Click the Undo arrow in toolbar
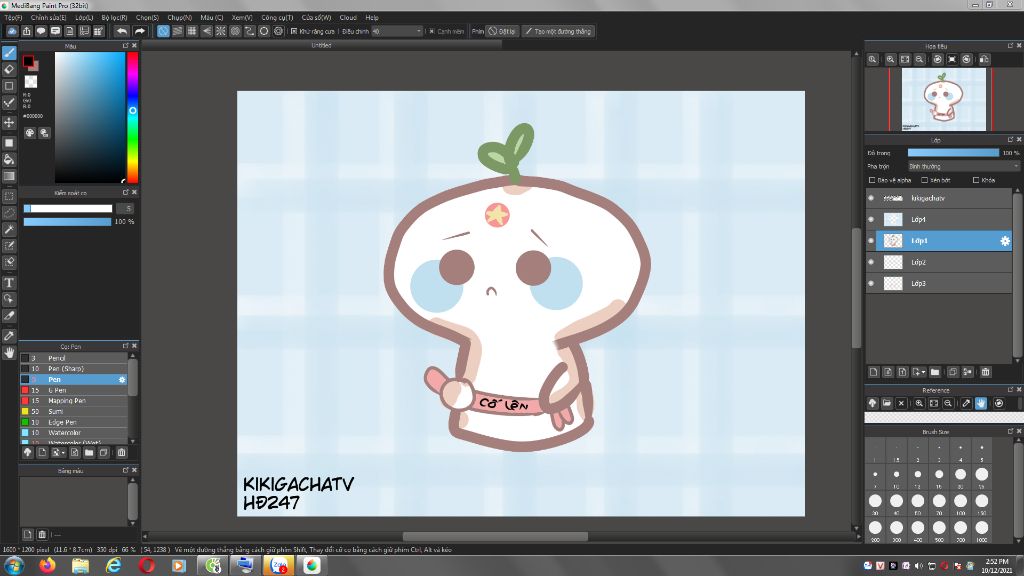The height and width of the screenshot is (576, 1024). [122, 31]
